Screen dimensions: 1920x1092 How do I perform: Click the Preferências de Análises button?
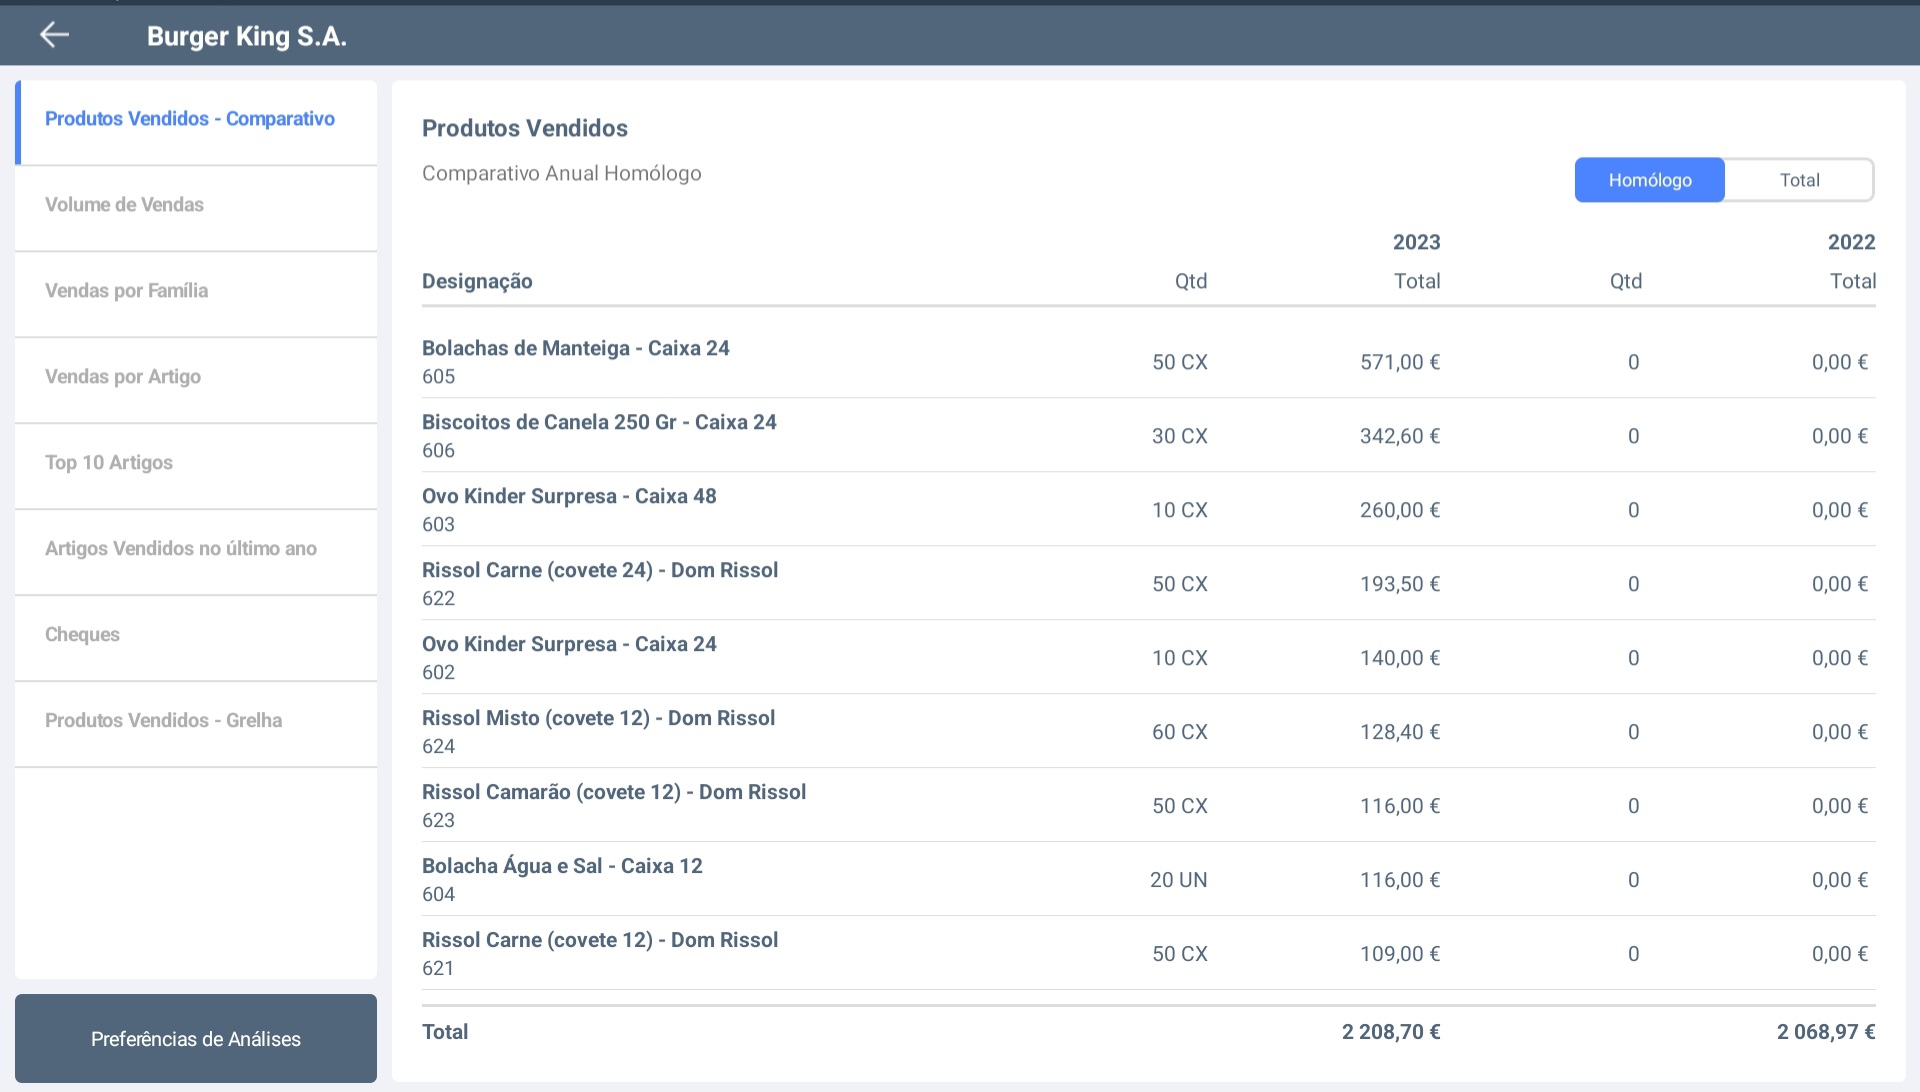(x=196, y=1039)
